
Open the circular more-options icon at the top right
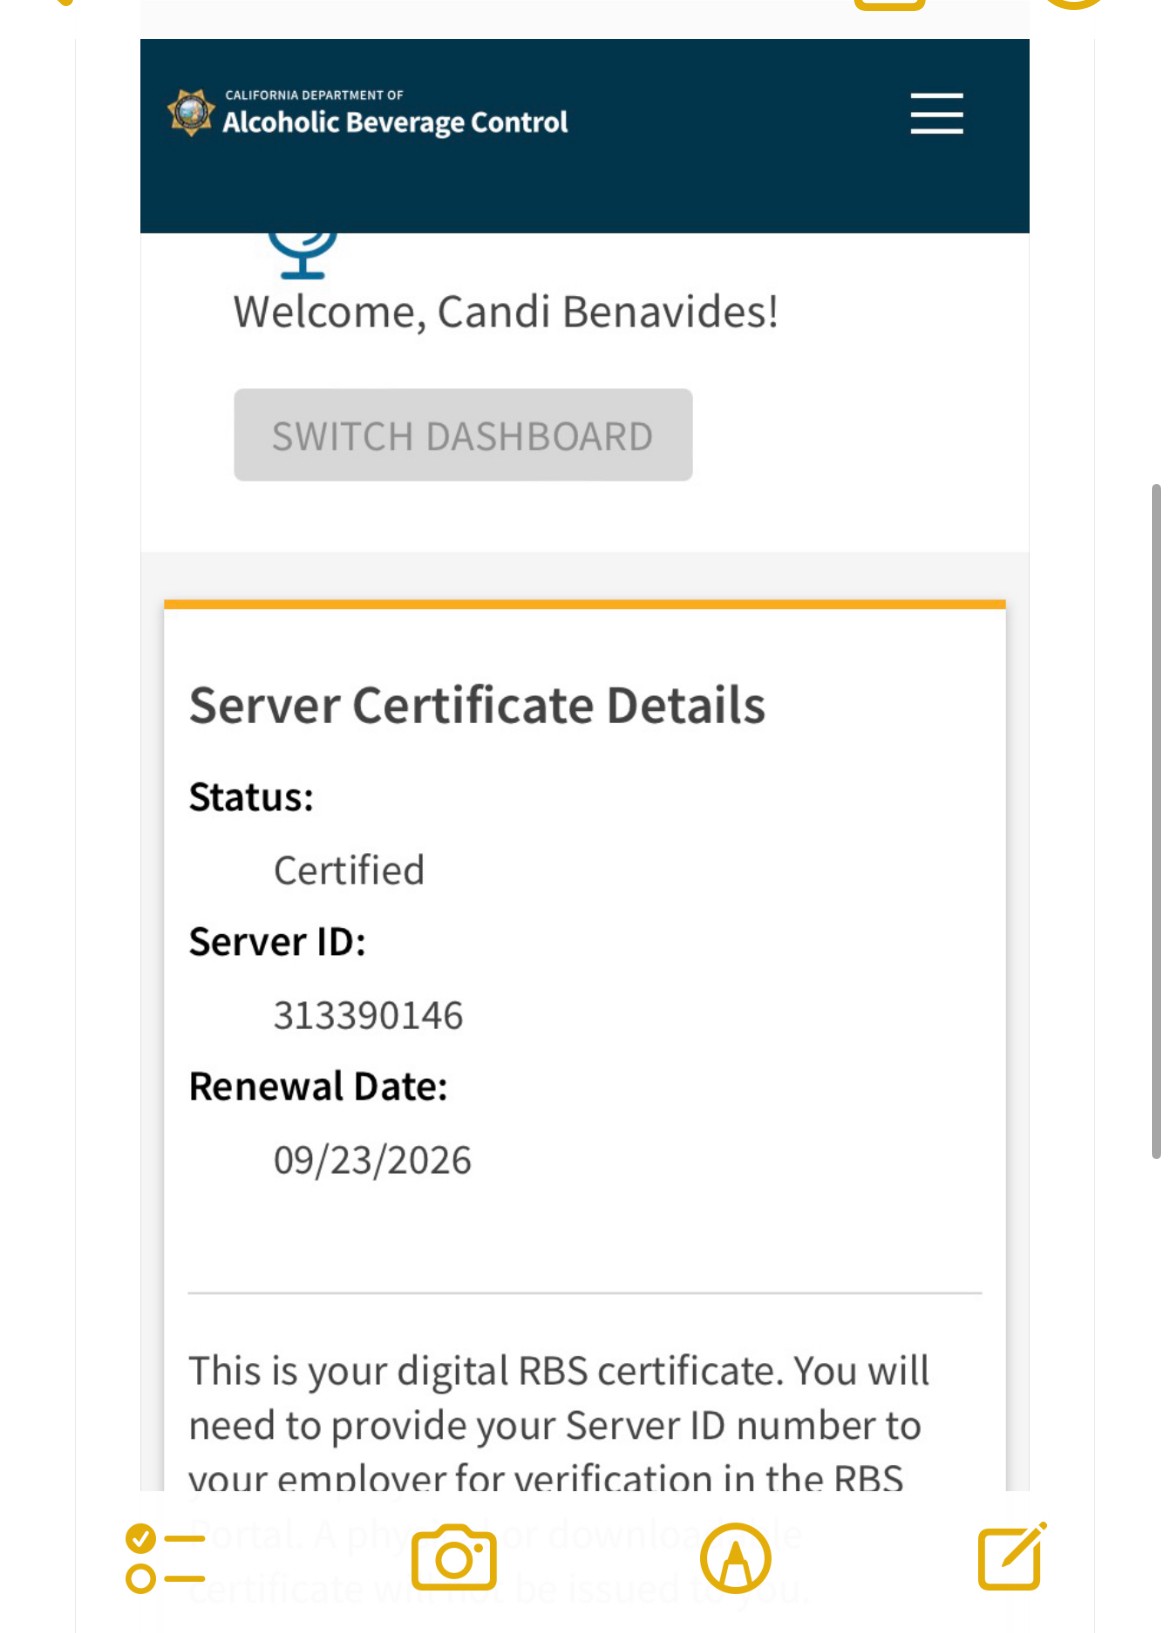point(1073,4)
